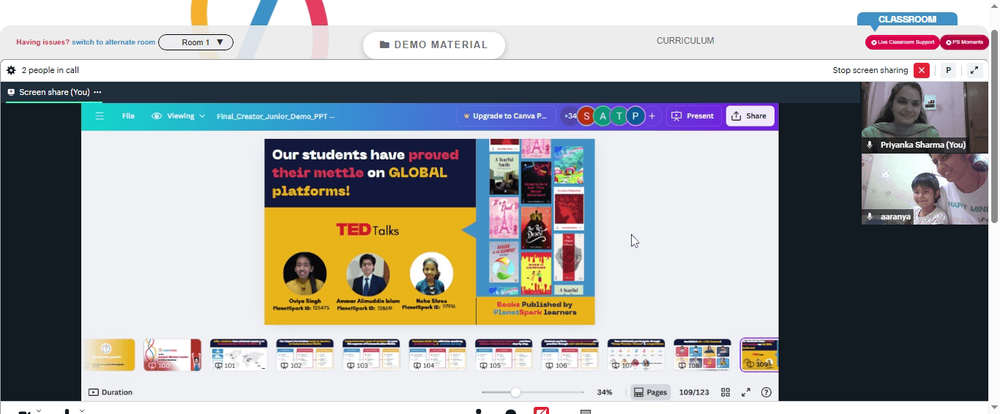Viewport: 1000px width, 414px height.
Task: Open screen share options three dots
Action: click(x=98, y=92)
